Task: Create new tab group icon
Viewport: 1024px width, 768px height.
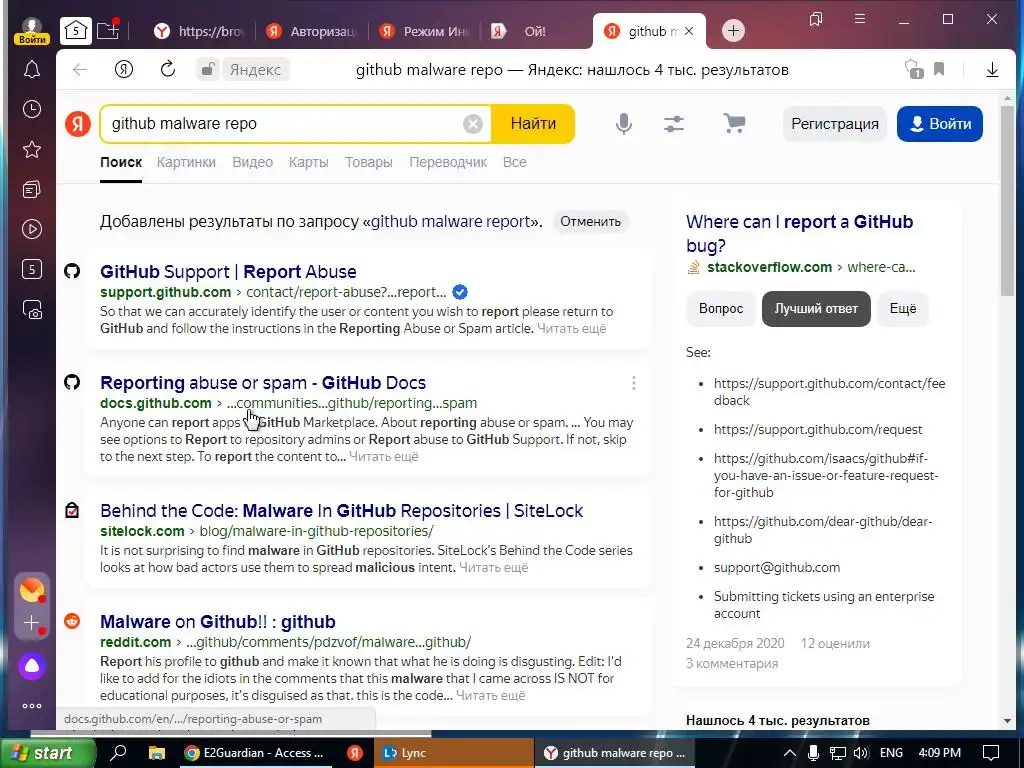Action: click(108, 30)
